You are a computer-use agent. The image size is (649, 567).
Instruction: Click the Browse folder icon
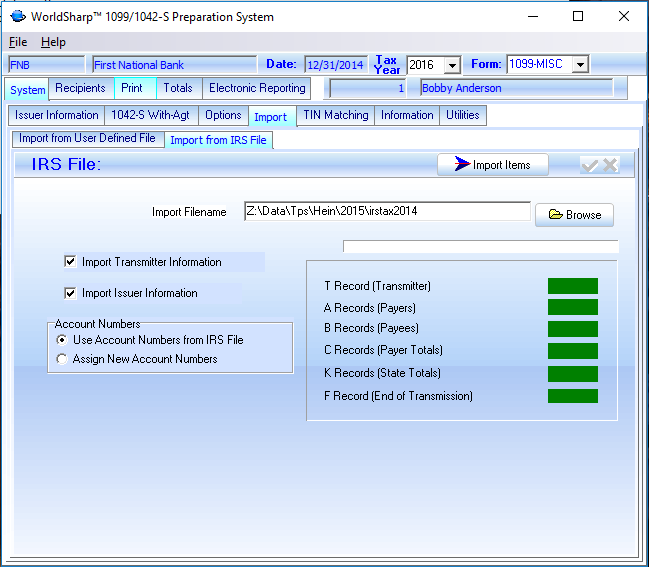coord(555,215)
